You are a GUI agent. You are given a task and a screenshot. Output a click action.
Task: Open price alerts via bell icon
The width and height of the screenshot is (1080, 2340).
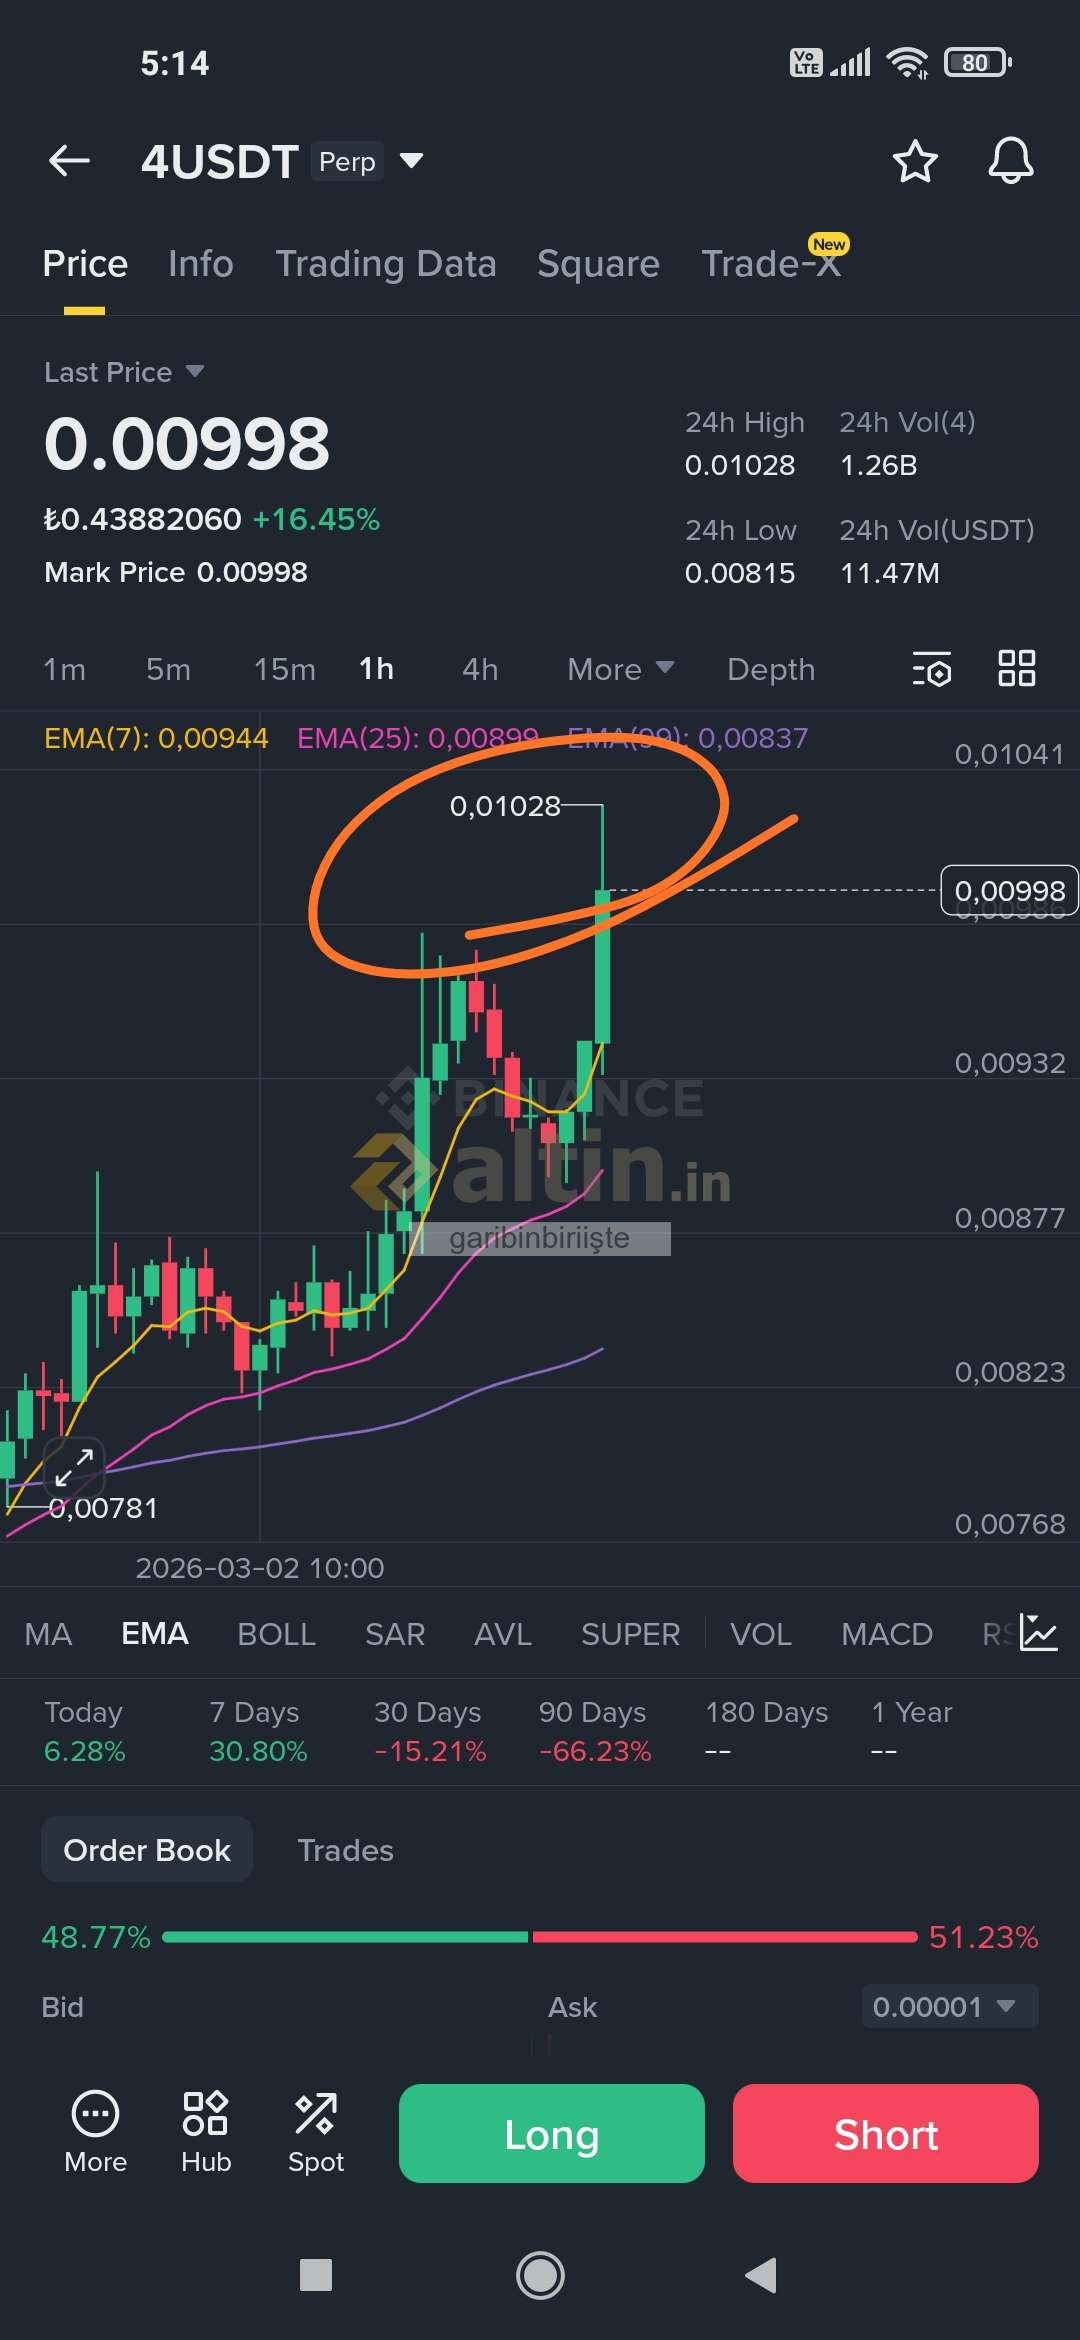(1011, 160)
